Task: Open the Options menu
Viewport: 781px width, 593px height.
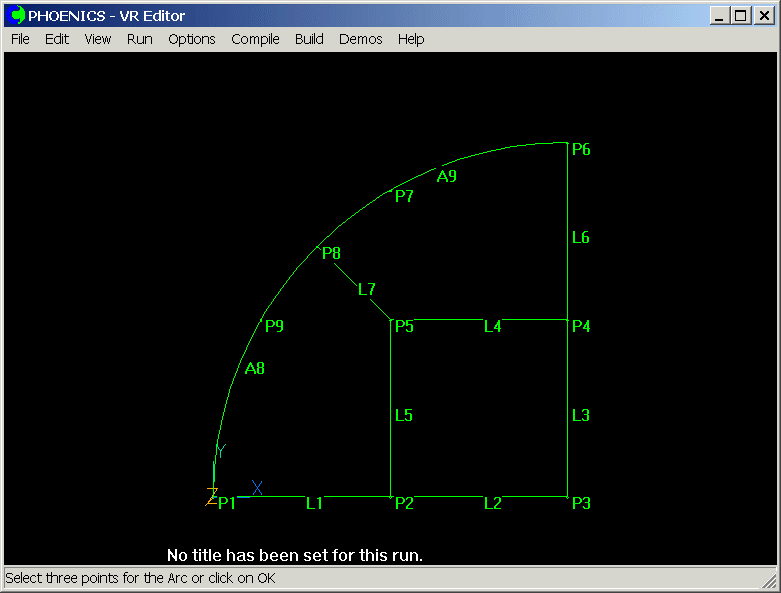Action: 191,39
